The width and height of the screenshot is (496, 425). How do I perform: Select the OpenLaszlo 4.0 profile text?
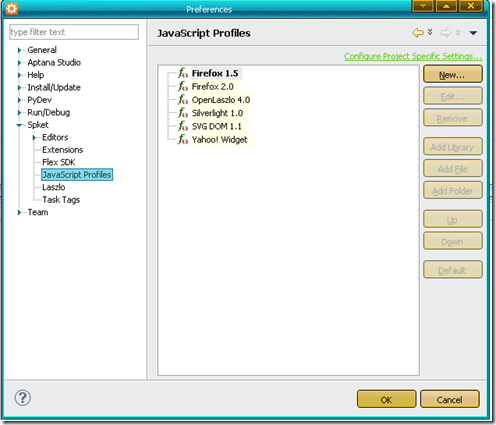pos(221,100)
